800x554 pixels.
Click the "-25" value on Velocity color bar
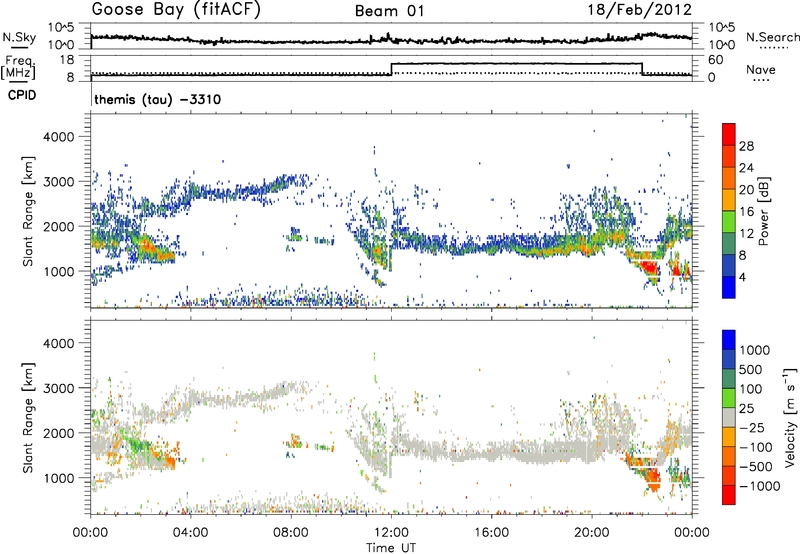coord(752,427)
